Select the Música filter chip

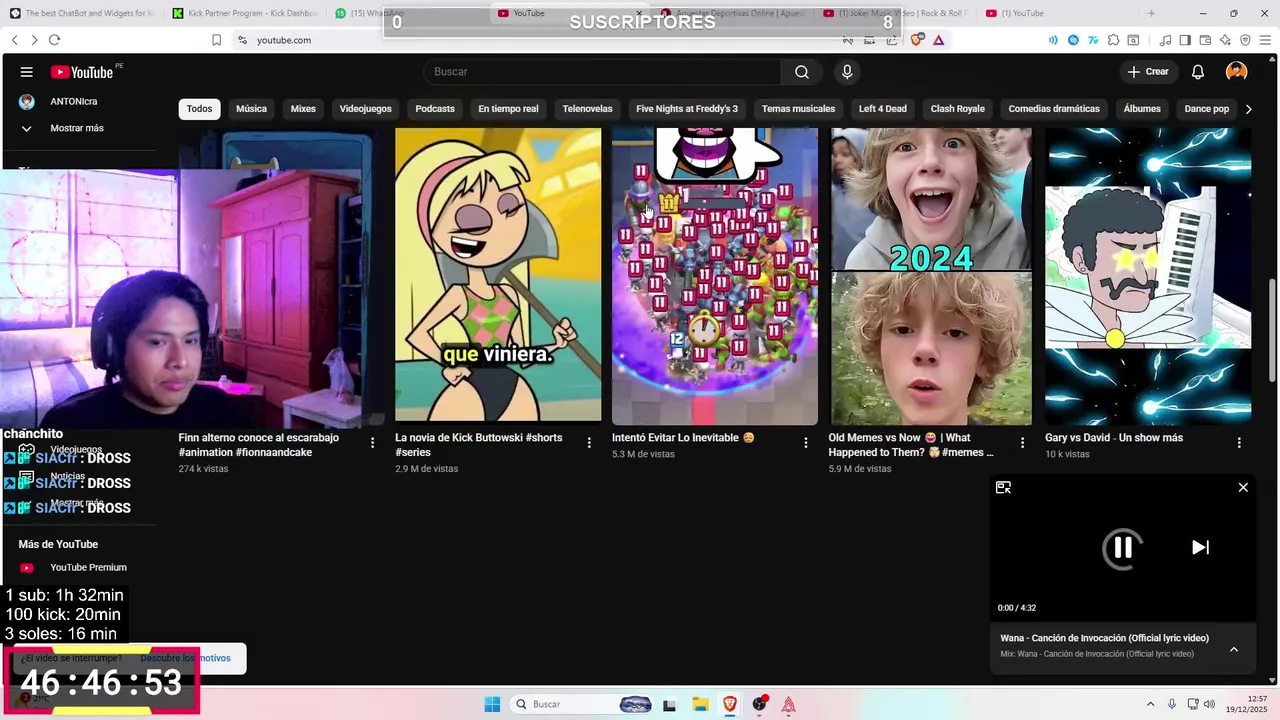(x=251, y=109)
